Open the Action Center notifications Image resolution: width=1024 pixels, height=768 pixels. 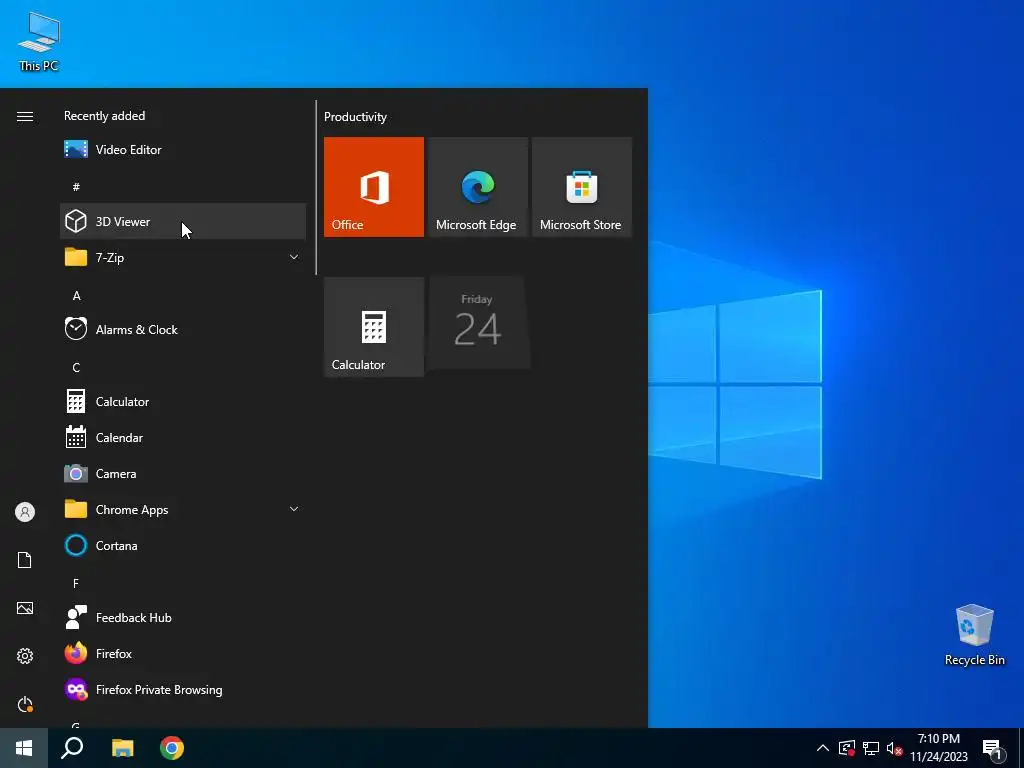pos(993,749)
